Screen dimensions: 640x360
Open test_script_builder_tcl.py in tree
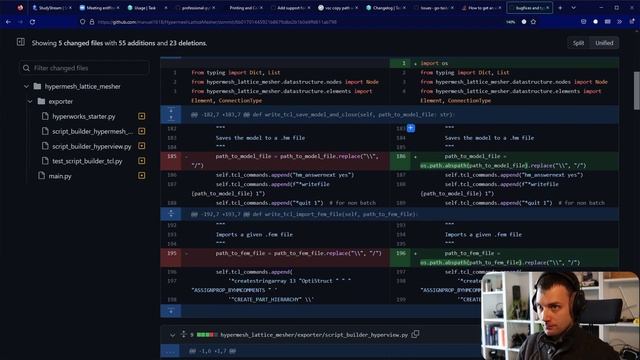point(87,161)
